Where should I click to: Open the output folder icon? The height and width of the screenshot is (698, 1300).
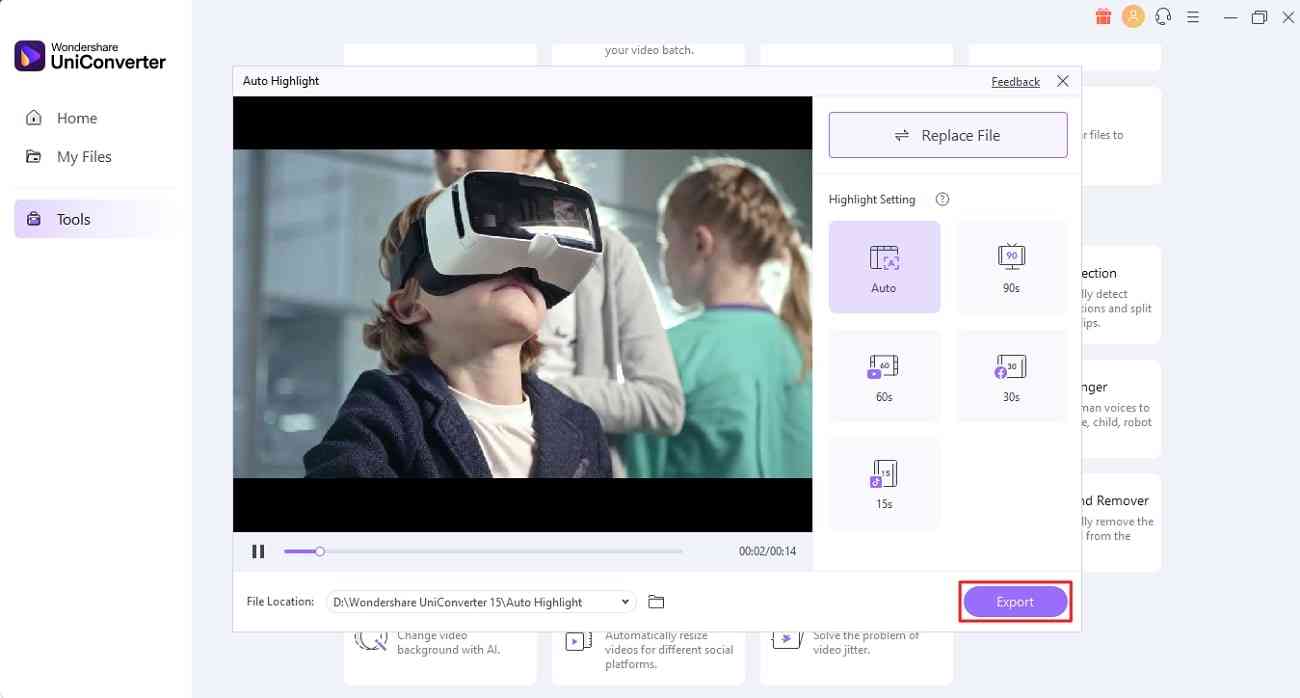coord(656,602)
